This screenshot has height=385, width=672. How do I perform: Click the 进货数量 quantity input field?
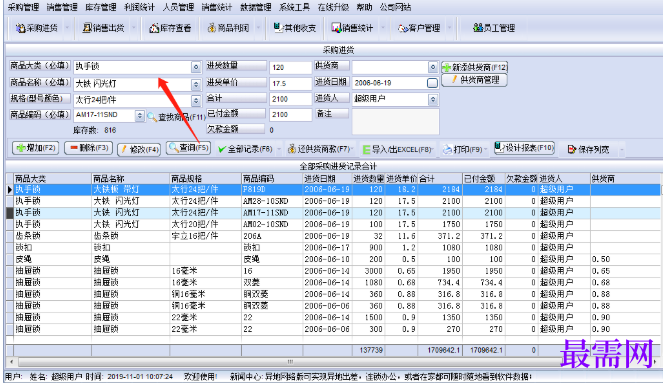[x=290, y=67]
